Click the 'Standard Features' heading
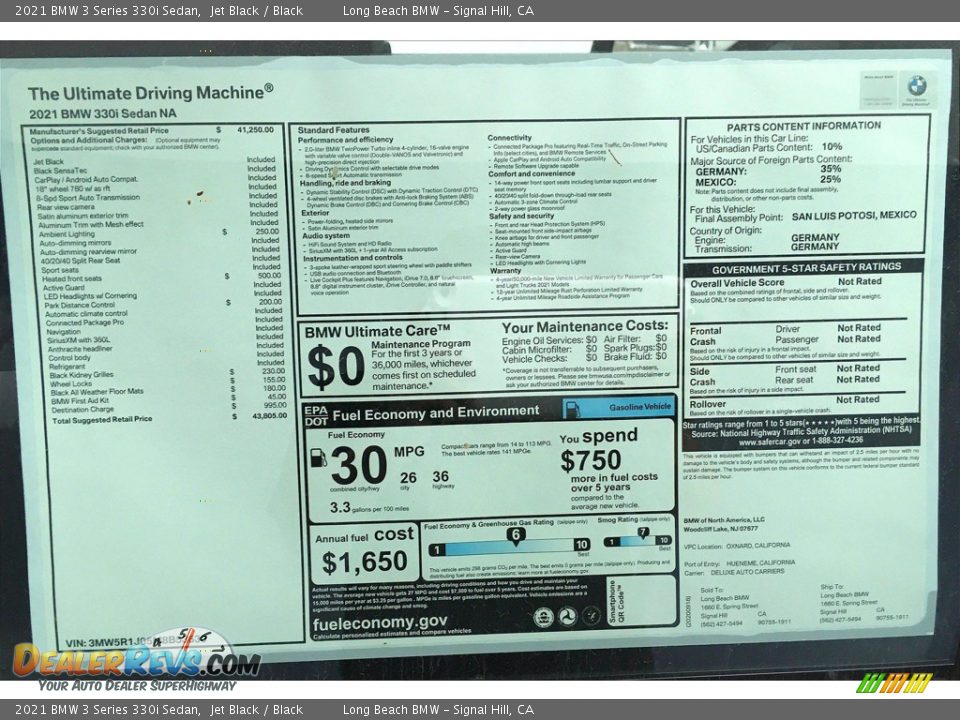 (334, 130)
